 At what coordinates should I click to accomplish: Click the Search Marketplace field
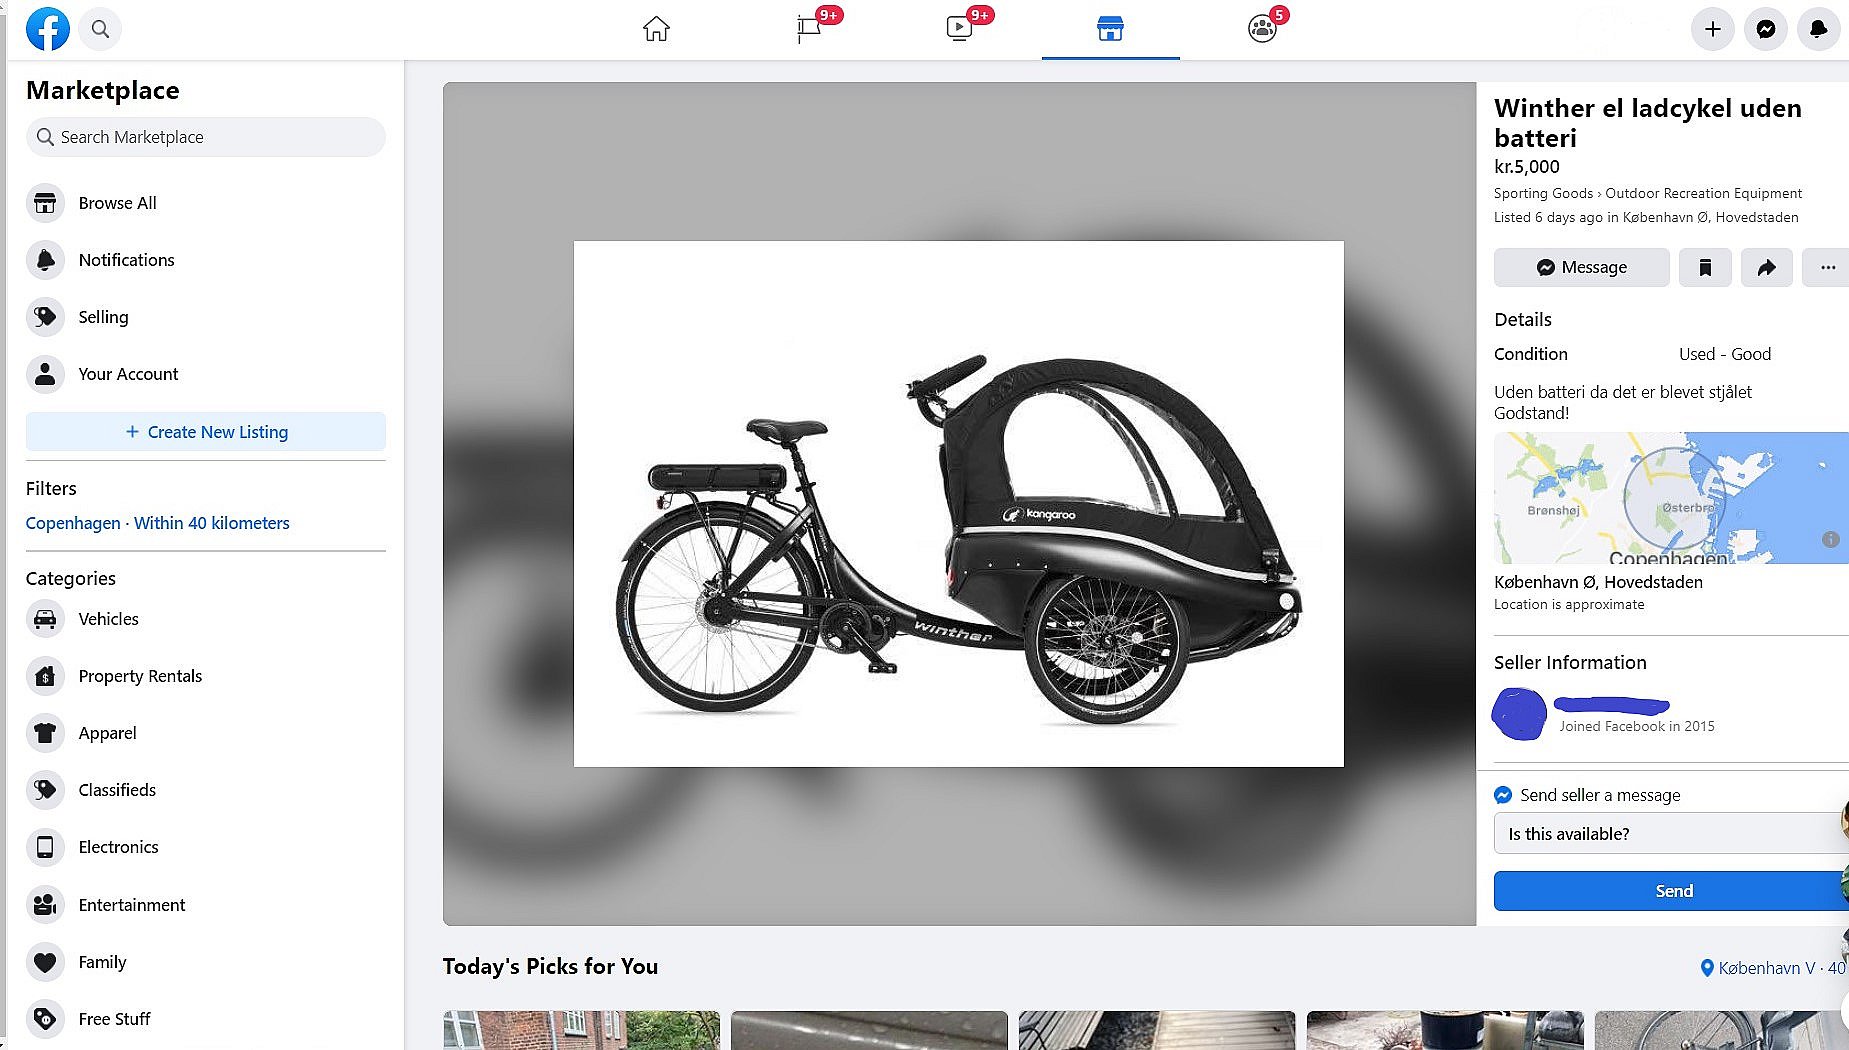point(206,137)
